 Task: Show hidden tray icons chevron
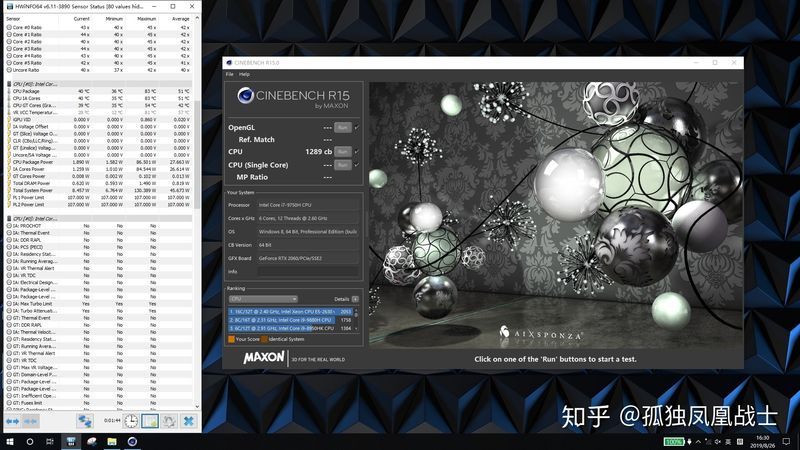coord(698,441)
